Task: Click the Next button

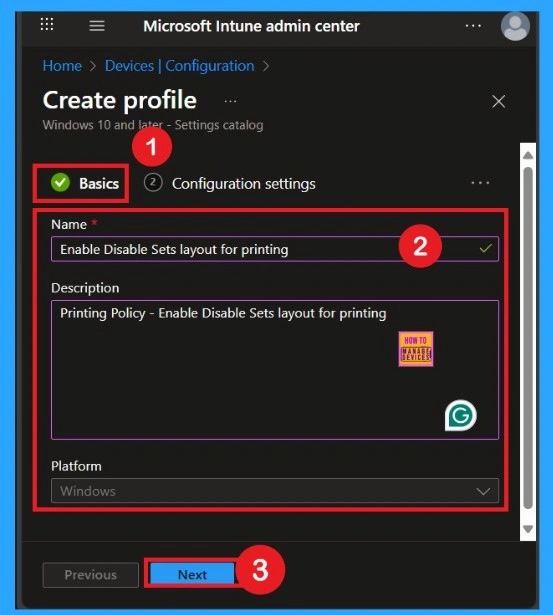Action: click(x=192, y=575)
